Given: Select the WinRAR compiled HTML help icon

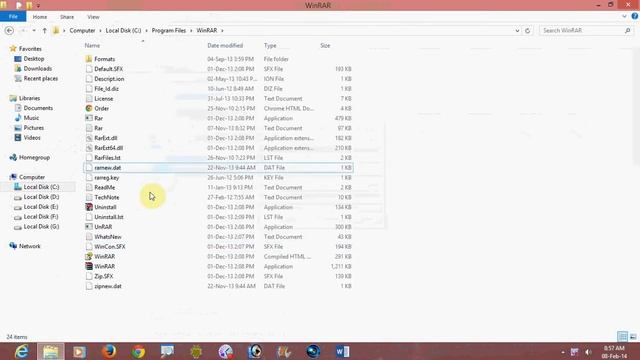Looking at the screenshot, I should pos(89,256).
